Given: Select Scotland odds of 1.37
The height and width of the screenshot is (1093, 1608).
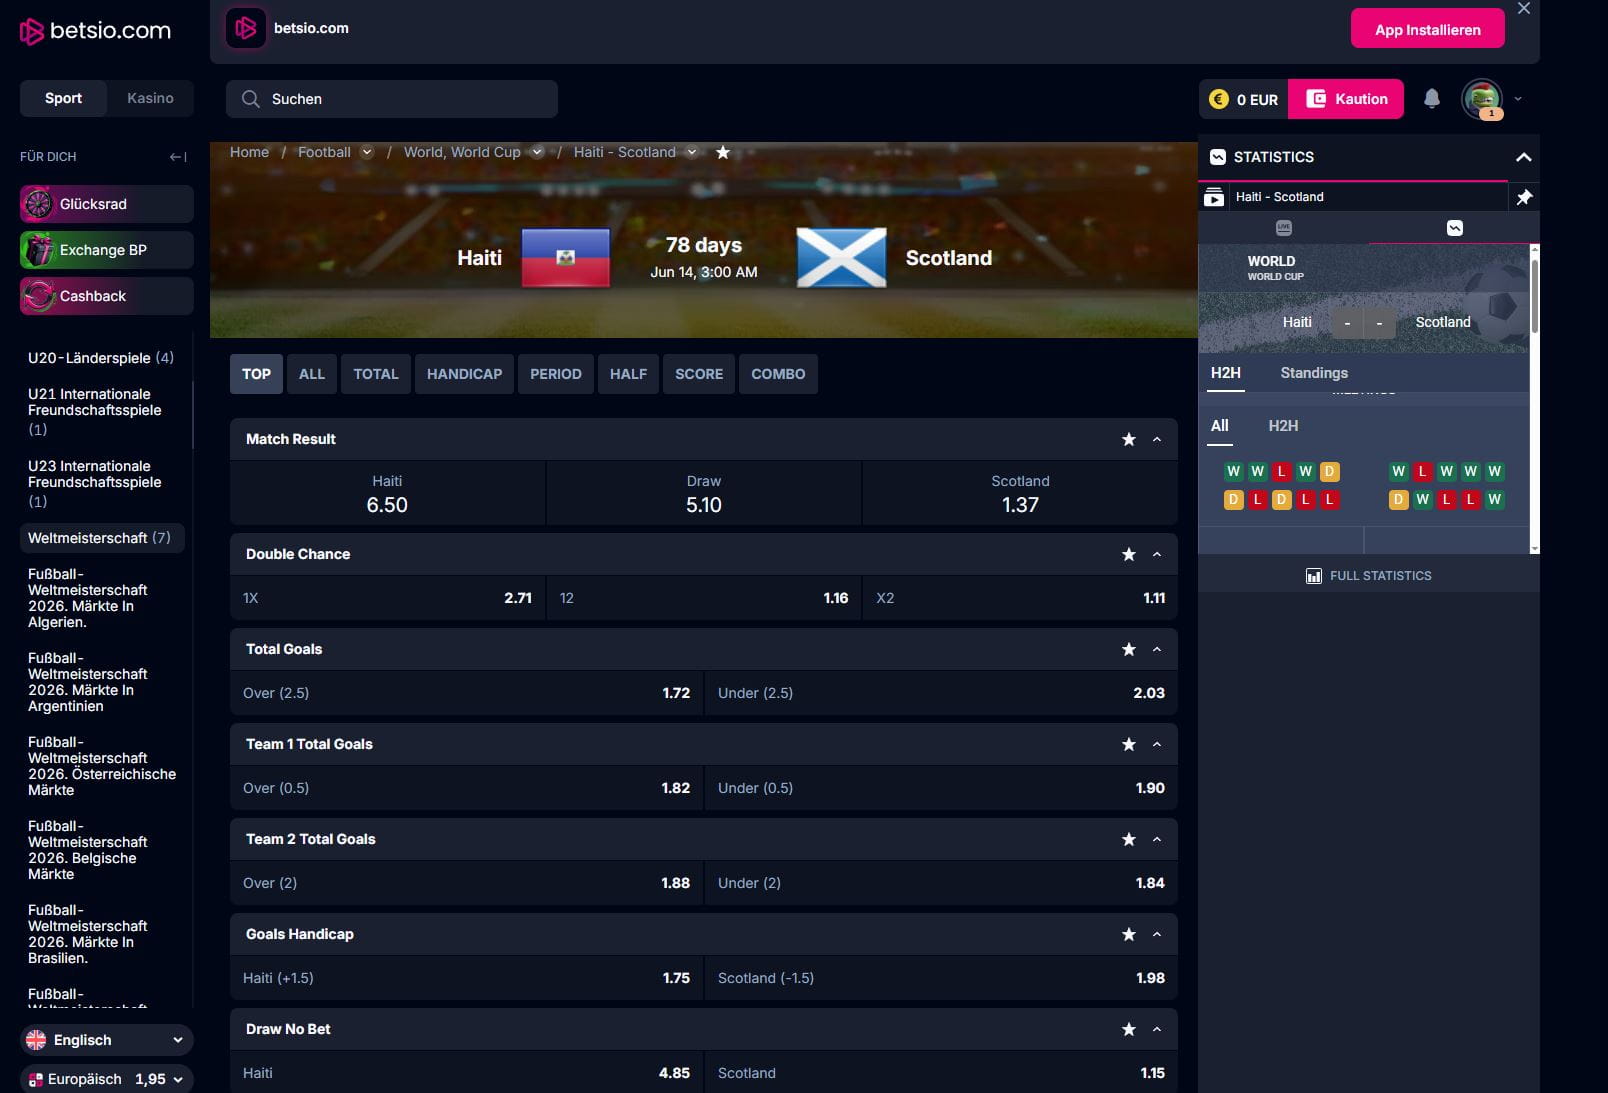Looking at the screenshot, I should 1019,493.
